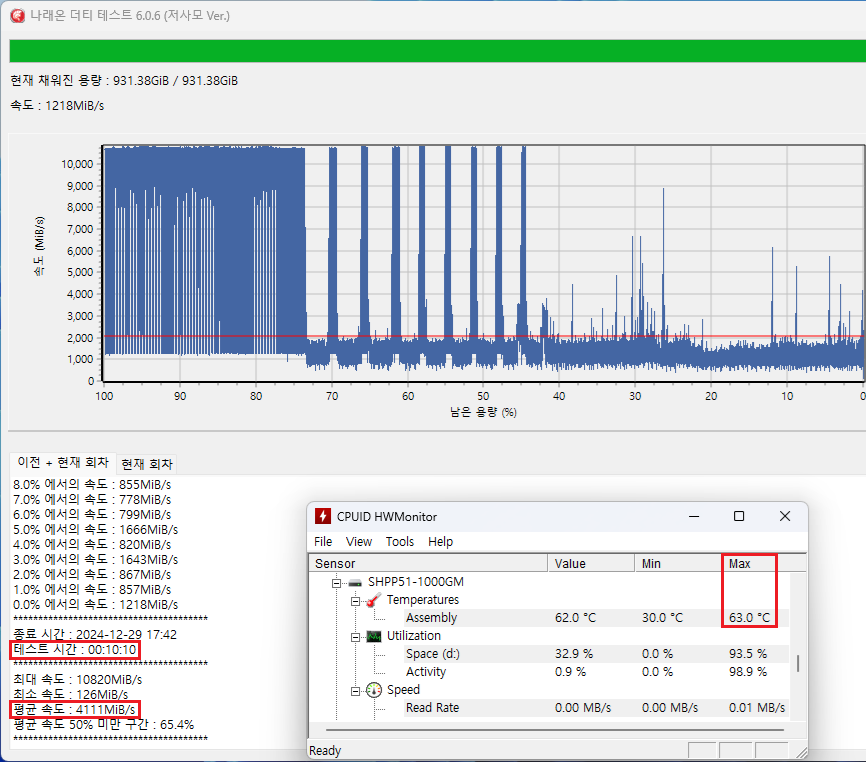
Task: Click the SHPP51-1000GM drive icon
Action: (355, 582)
